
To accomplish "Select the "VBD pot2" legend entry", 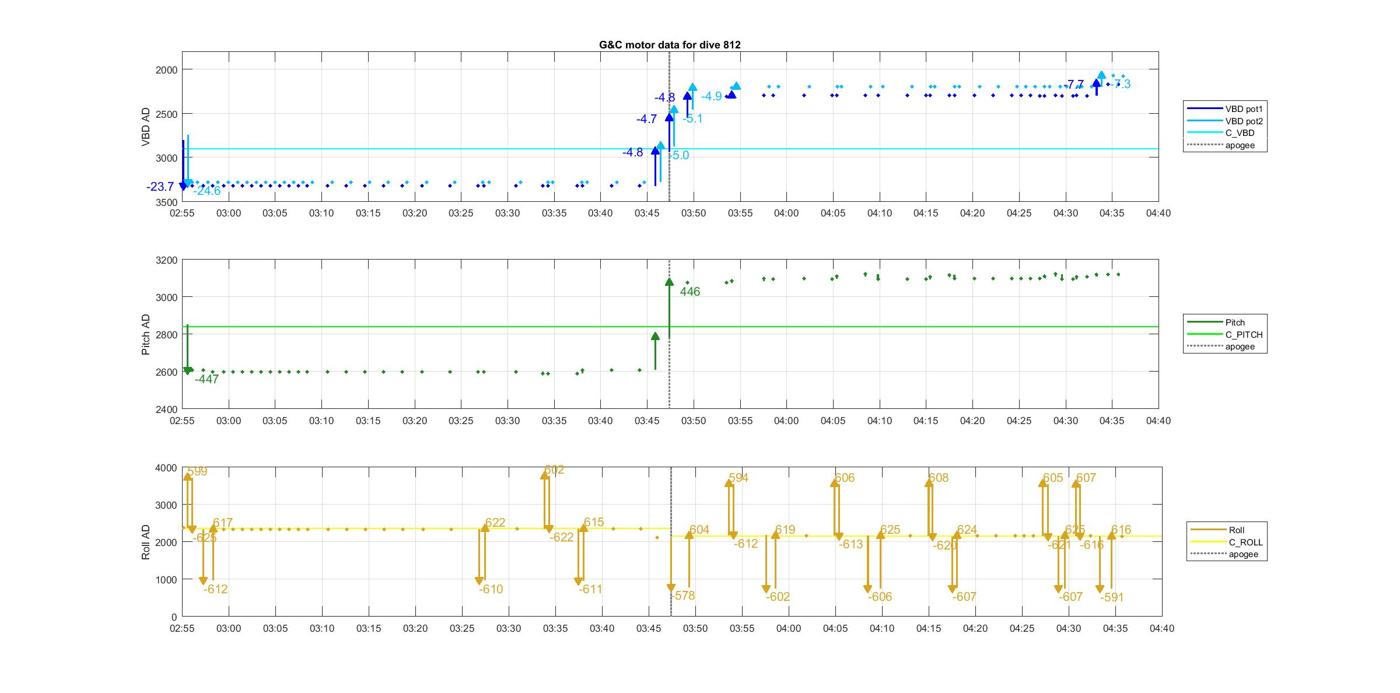I will click(1245, 121).
